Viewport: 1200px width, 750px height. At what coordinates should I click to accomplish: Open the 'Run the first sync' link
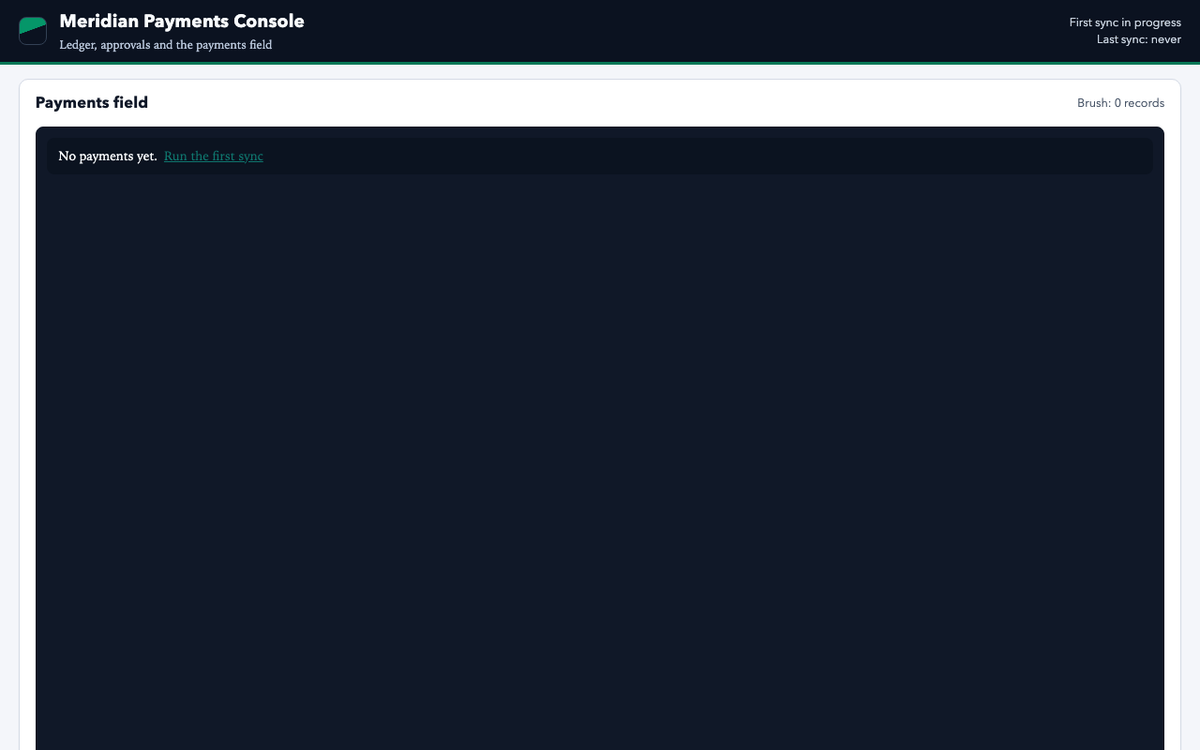point(214,156)
